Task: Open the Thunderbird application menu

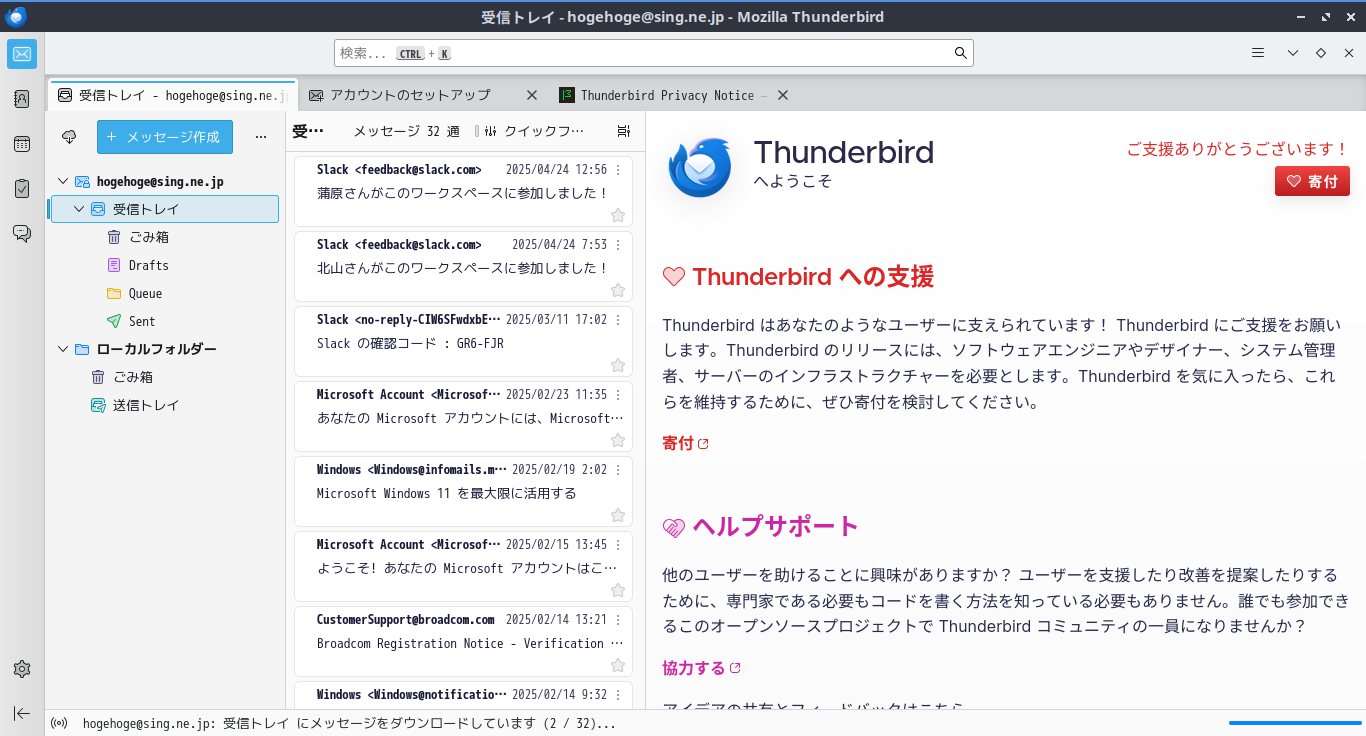Action: (1258, 53)
